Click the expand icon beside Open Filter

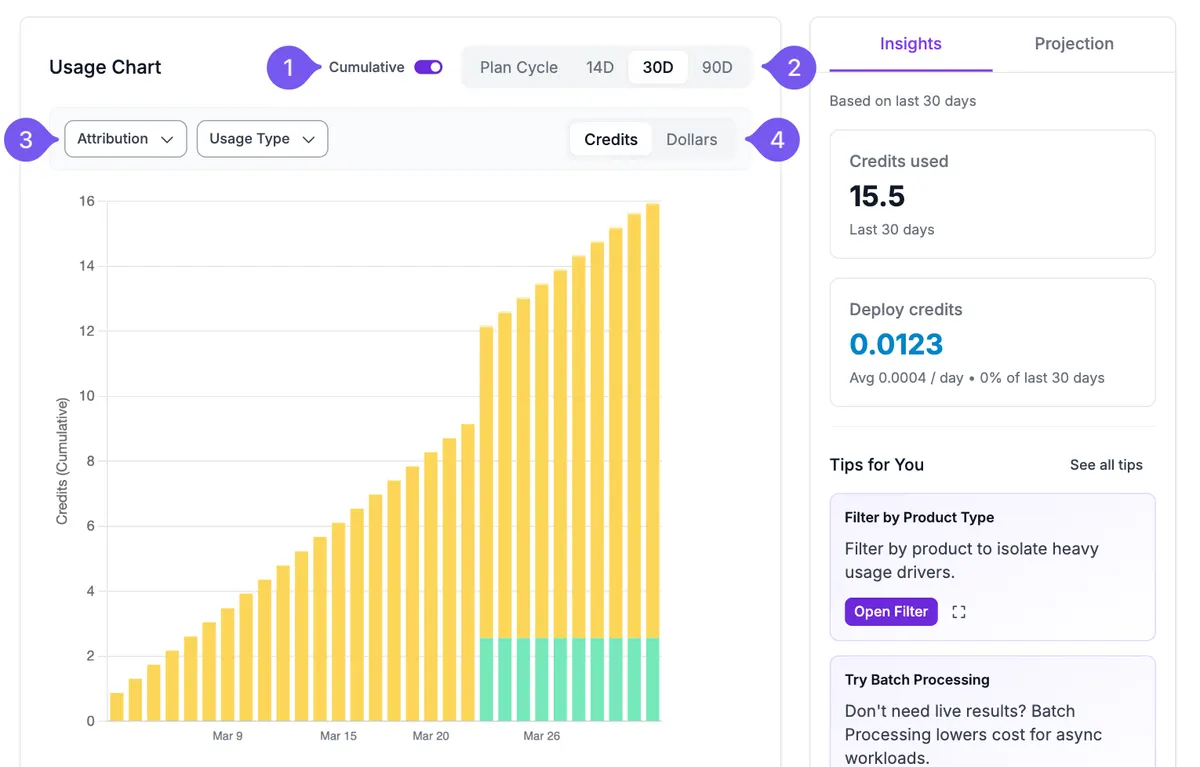[959, 612]
